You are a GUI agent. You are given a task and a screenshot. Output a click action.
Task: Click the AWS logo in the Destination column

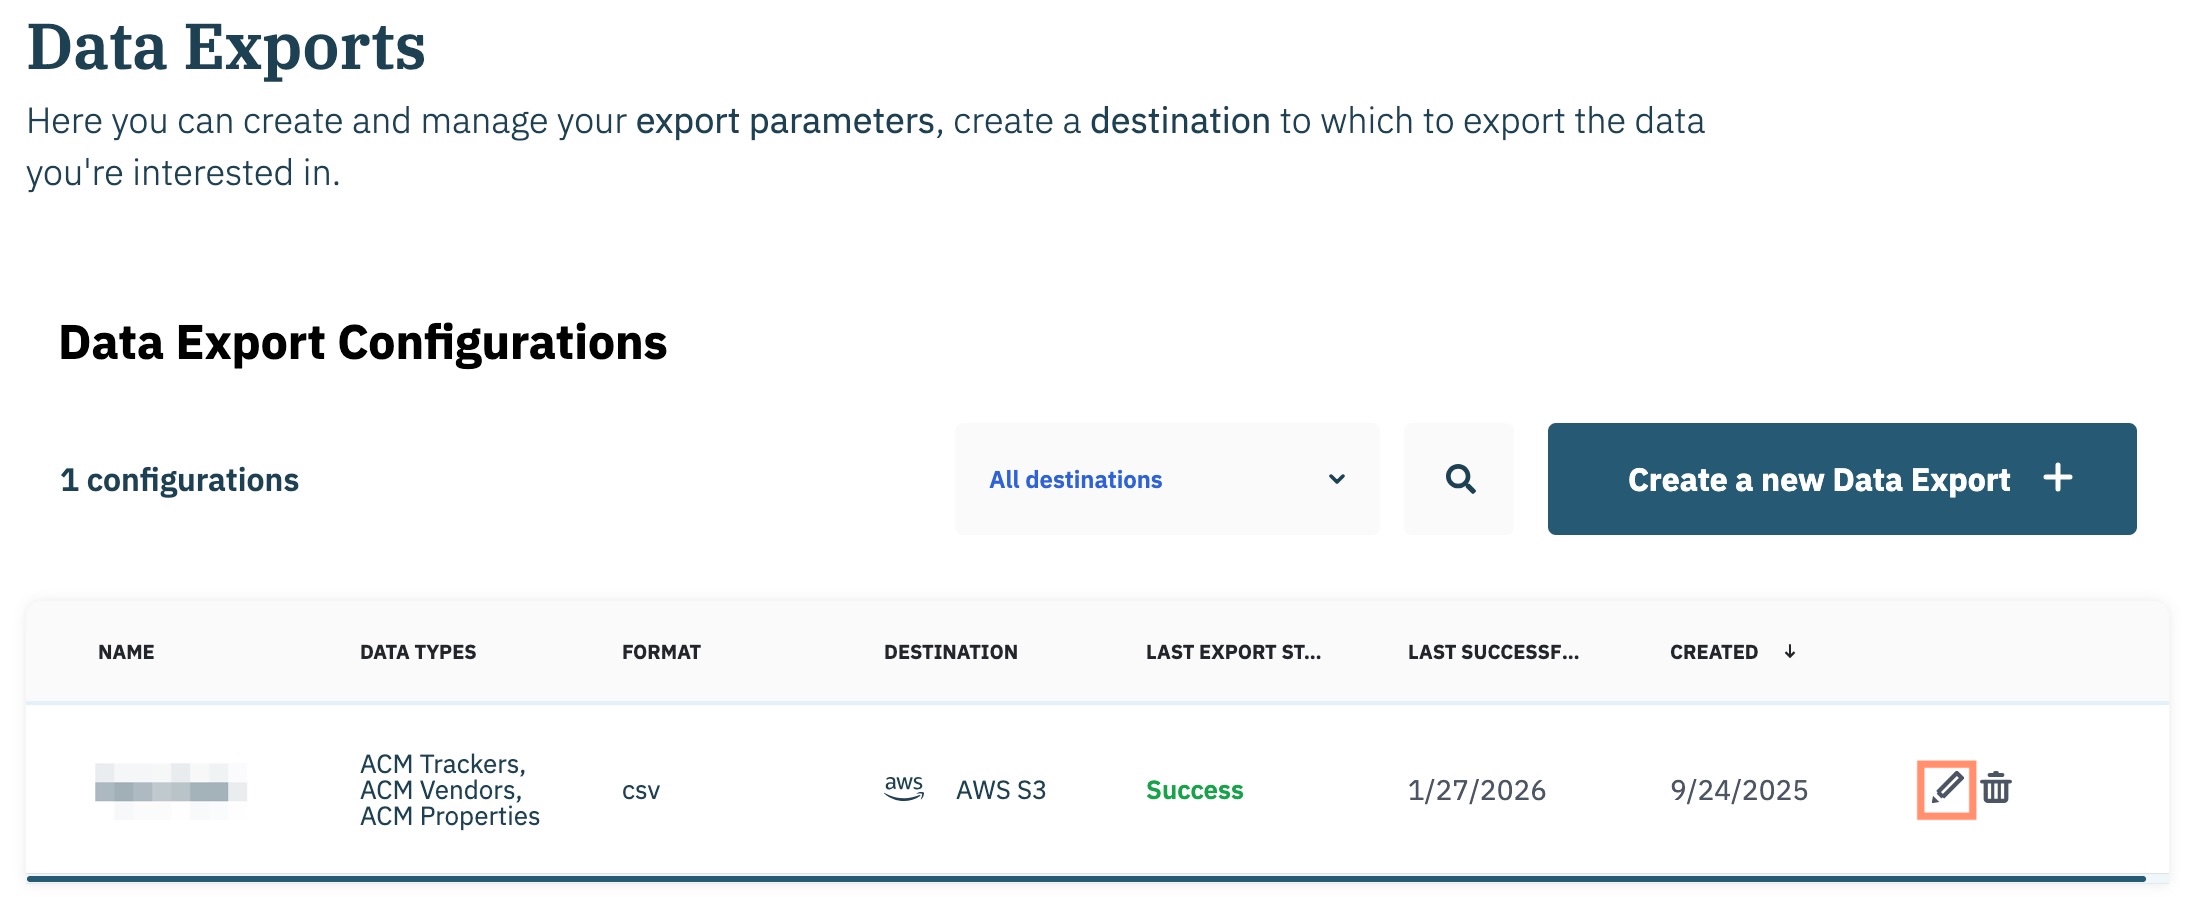904,788
